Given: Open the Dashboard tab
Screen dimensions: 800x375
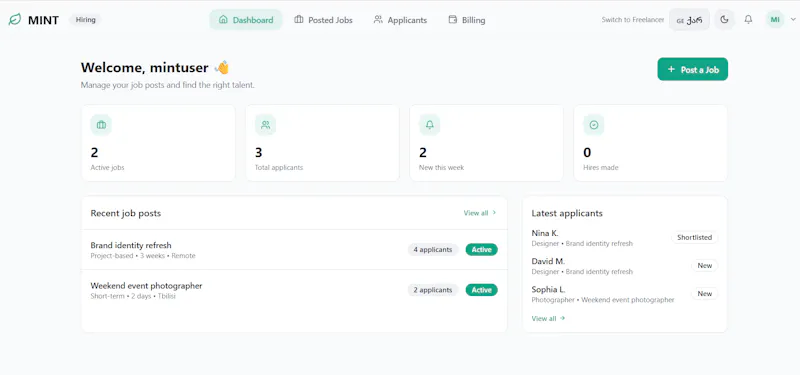Looking at the screenshot, I should pos(246,20).
